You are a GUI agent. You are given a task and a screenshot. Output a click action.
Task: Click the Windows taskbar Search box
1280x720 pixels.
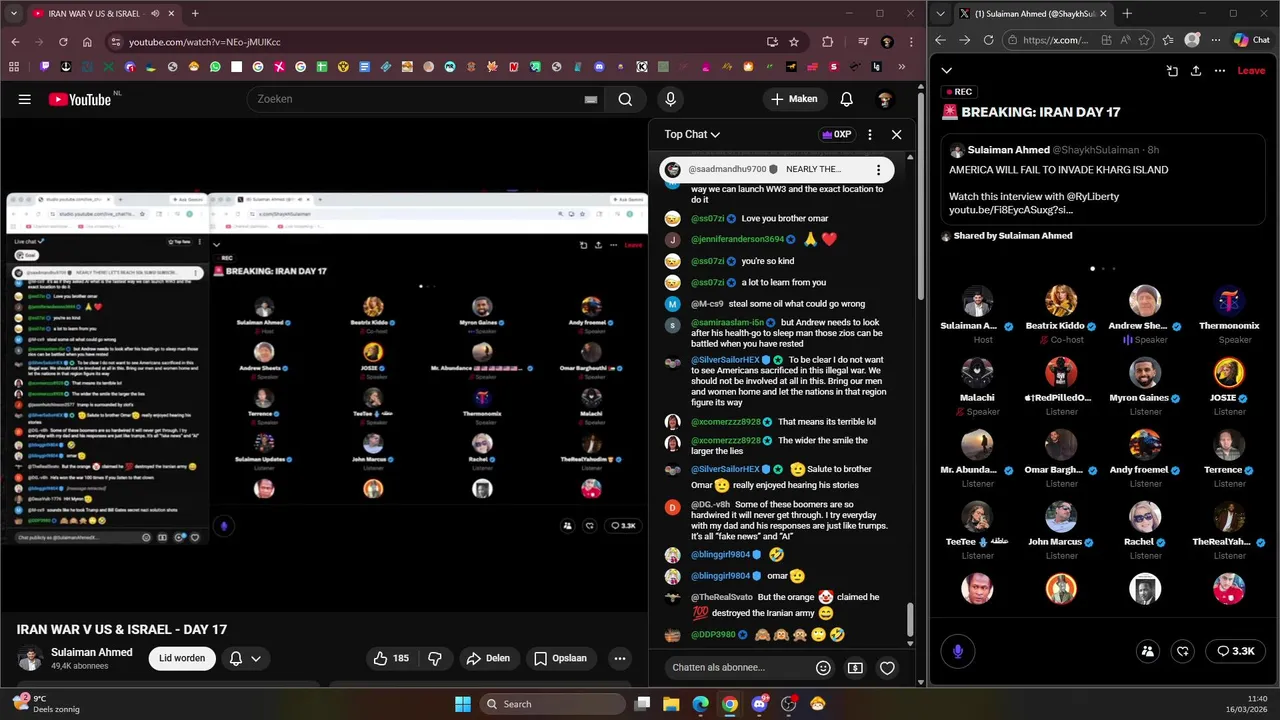coord(553,704)
